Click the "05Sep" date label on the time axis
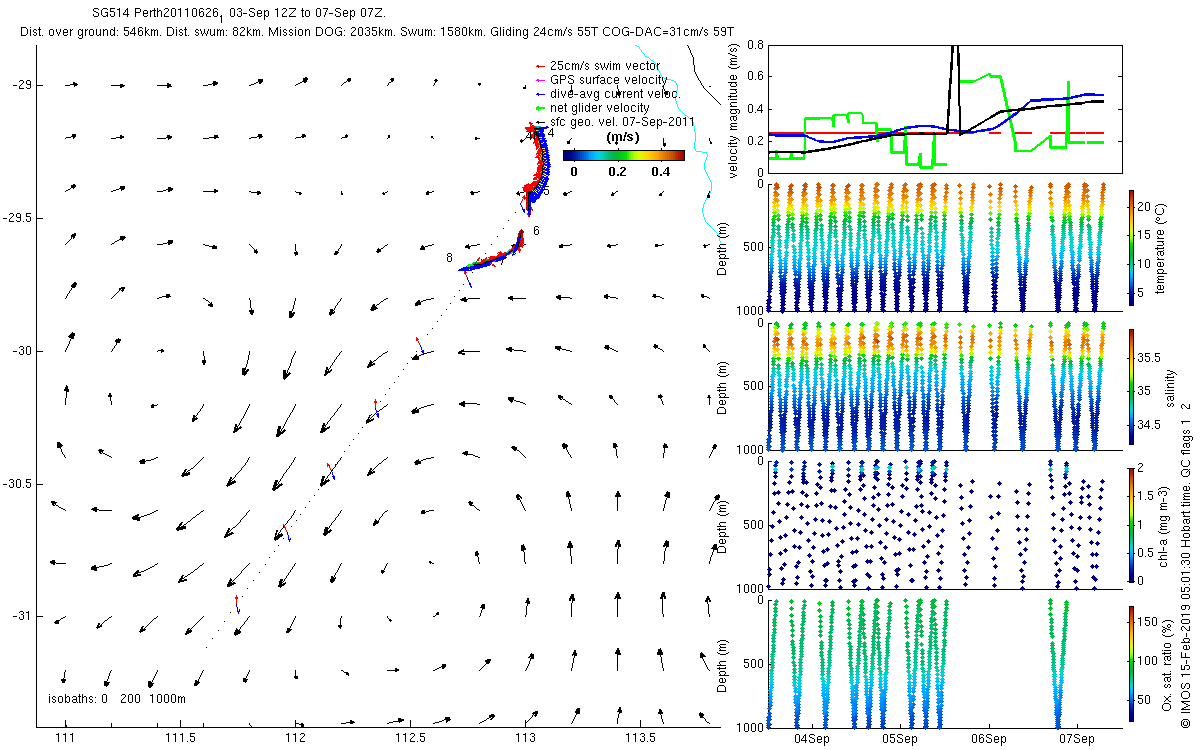The image size is (1200, 750). [900, 740]
